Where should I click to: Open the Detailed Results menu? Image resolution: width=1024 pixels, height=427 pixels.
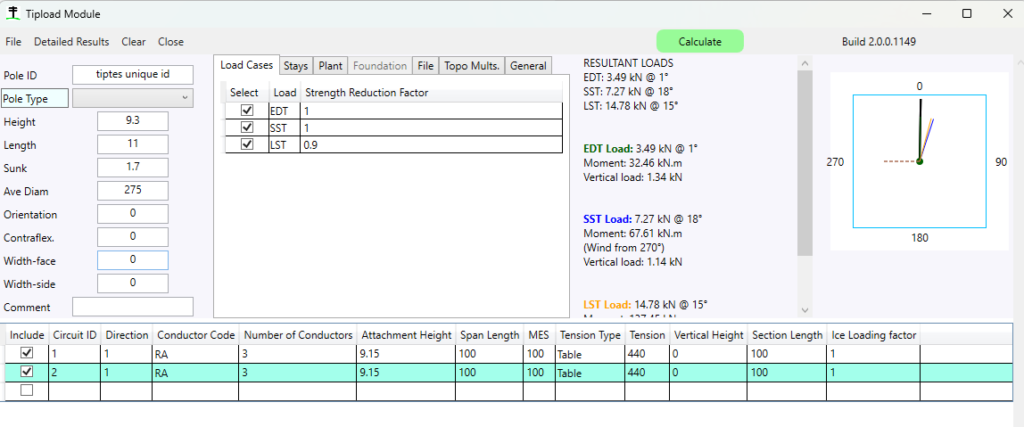pyautogui.click(x=71, y=42)
